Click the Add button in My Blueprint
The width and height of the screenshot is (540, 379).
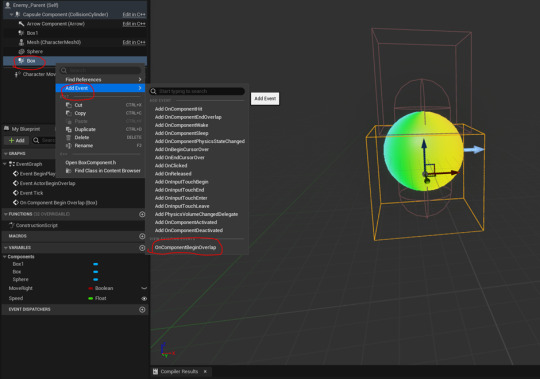tap(17, 140)
